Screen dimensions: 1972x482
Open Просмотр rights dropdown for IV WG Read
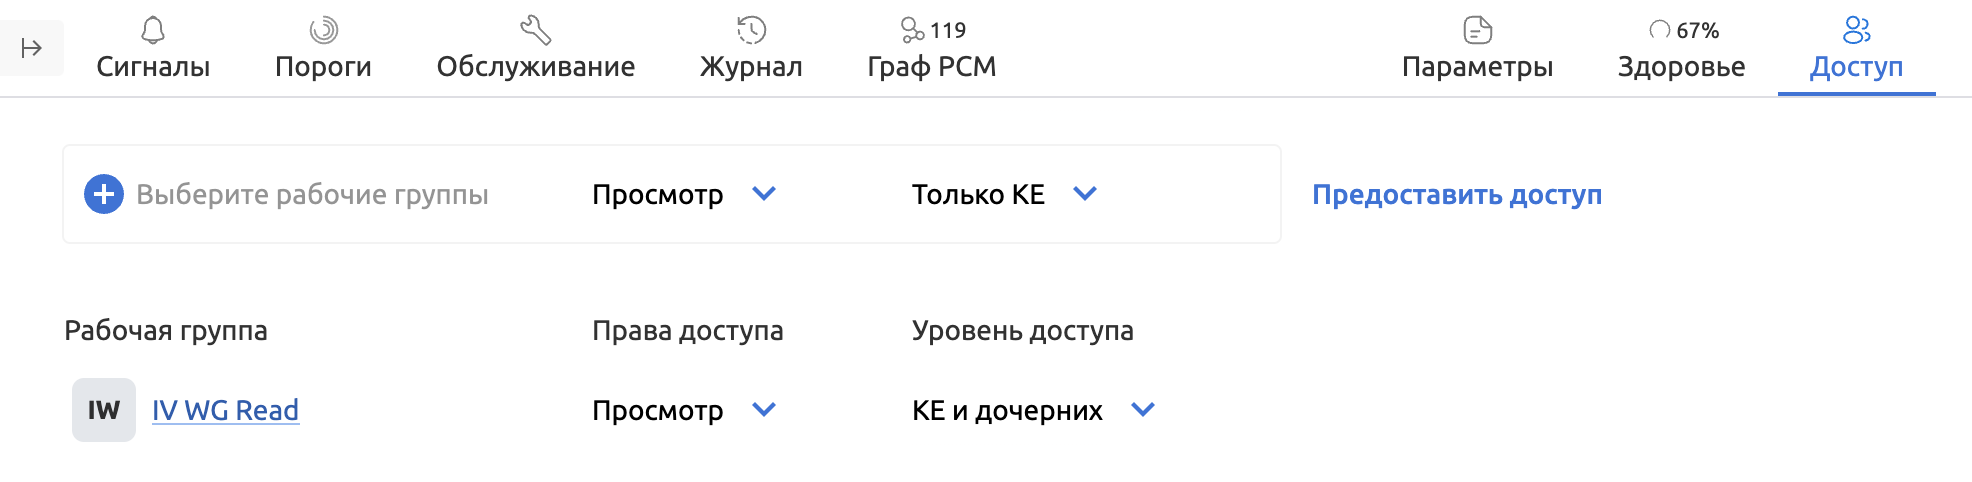click(684, 410)
